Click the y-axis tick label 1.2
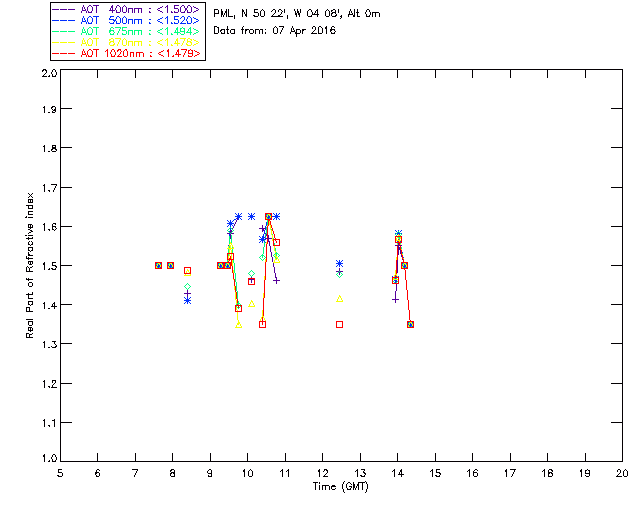 tap(49, 384)
